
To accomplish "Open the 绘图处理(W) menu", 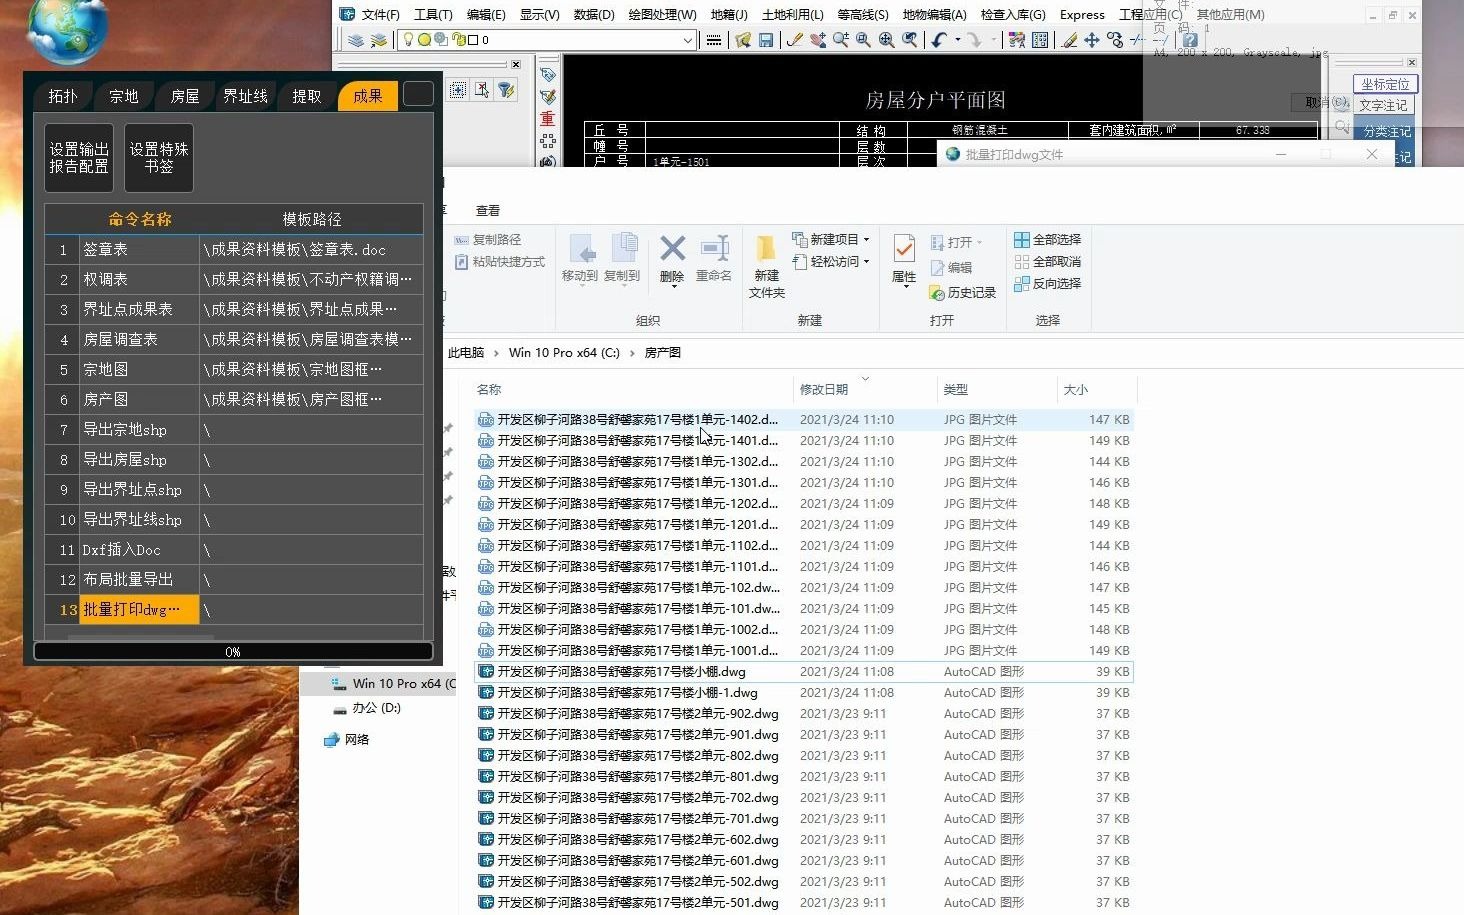I will 660,14.
